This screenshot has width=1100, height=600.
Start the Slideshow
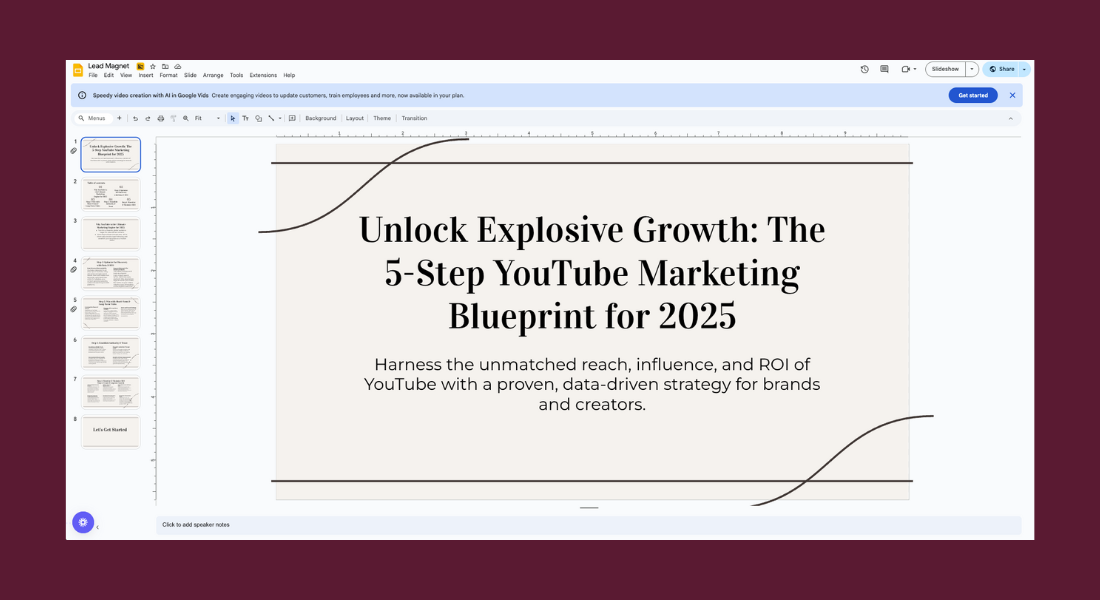pos(945,69)
